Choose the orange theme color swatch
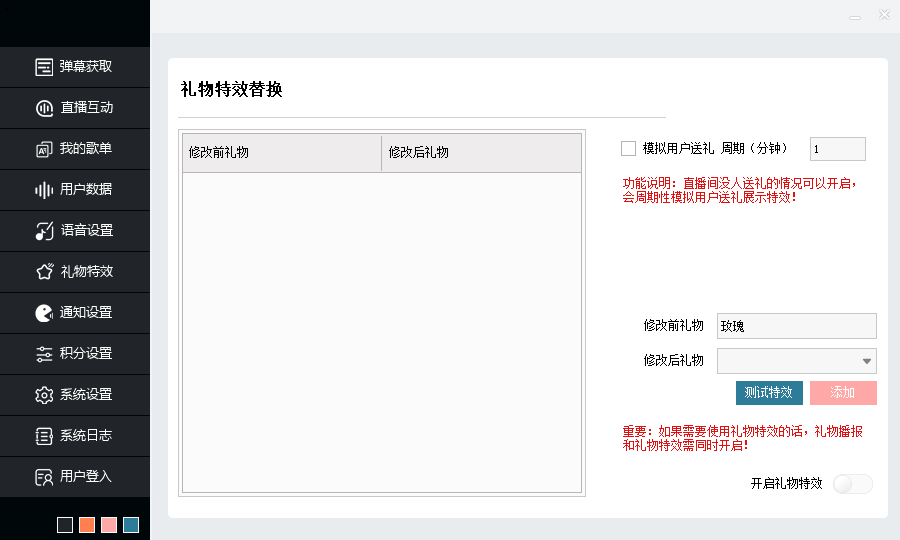 coord(87,525)
